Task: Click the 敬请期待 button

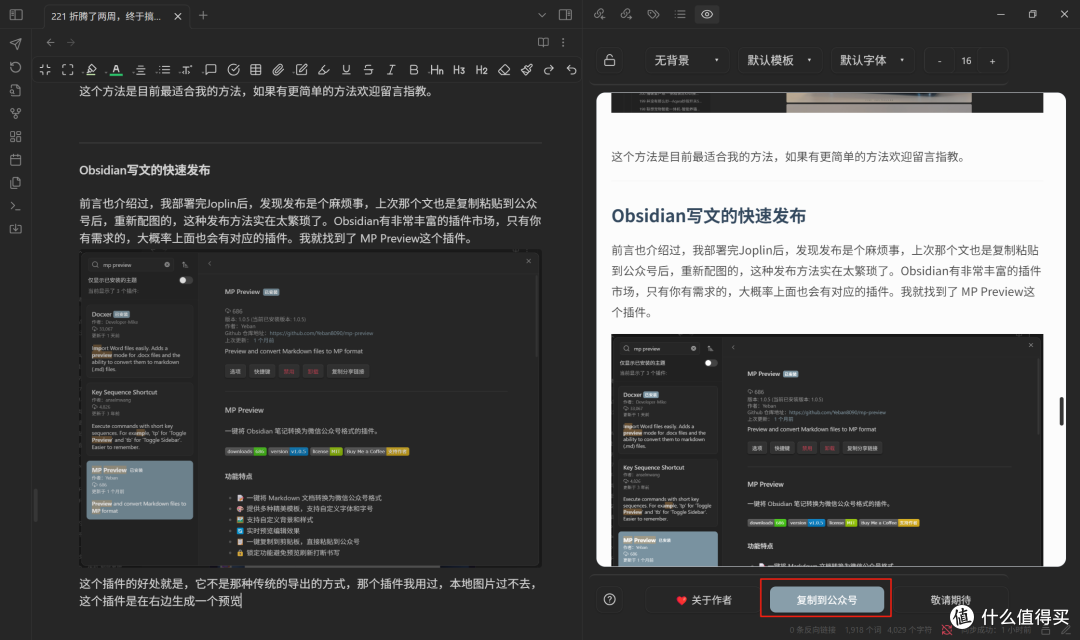Action: coord(951,600)
